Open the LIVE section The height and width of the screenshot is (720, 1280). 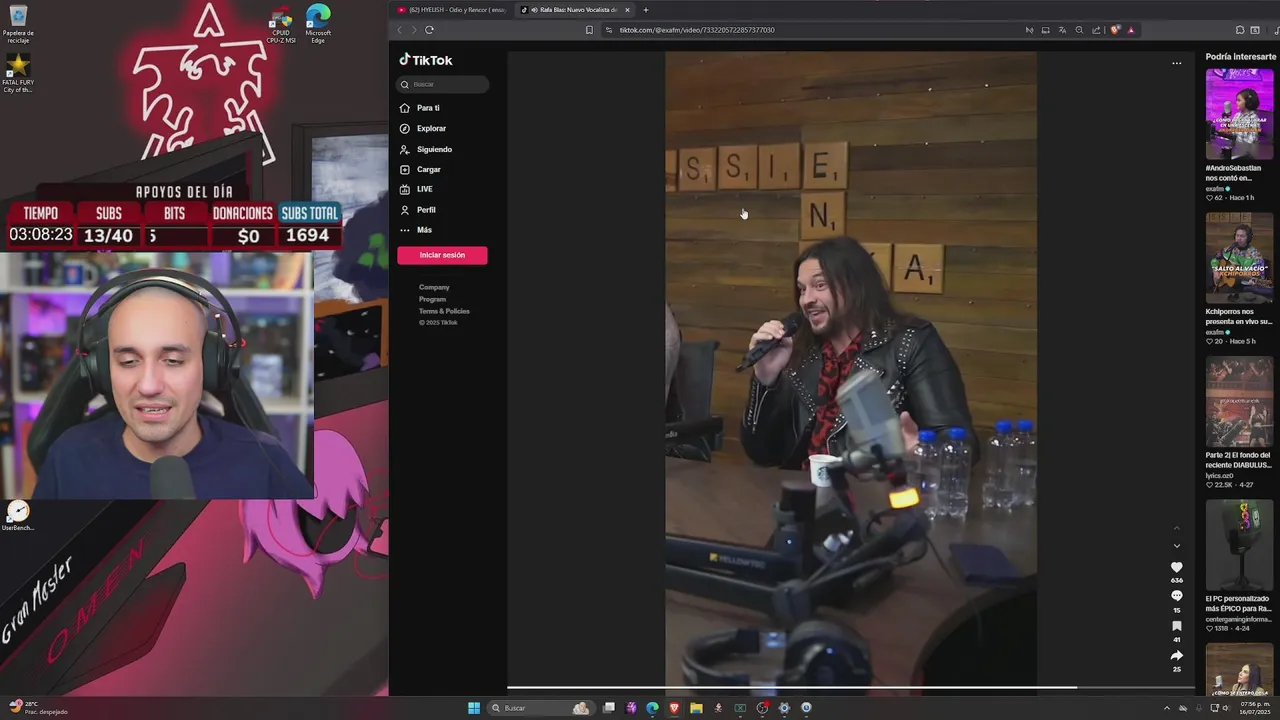click(417, 189)
